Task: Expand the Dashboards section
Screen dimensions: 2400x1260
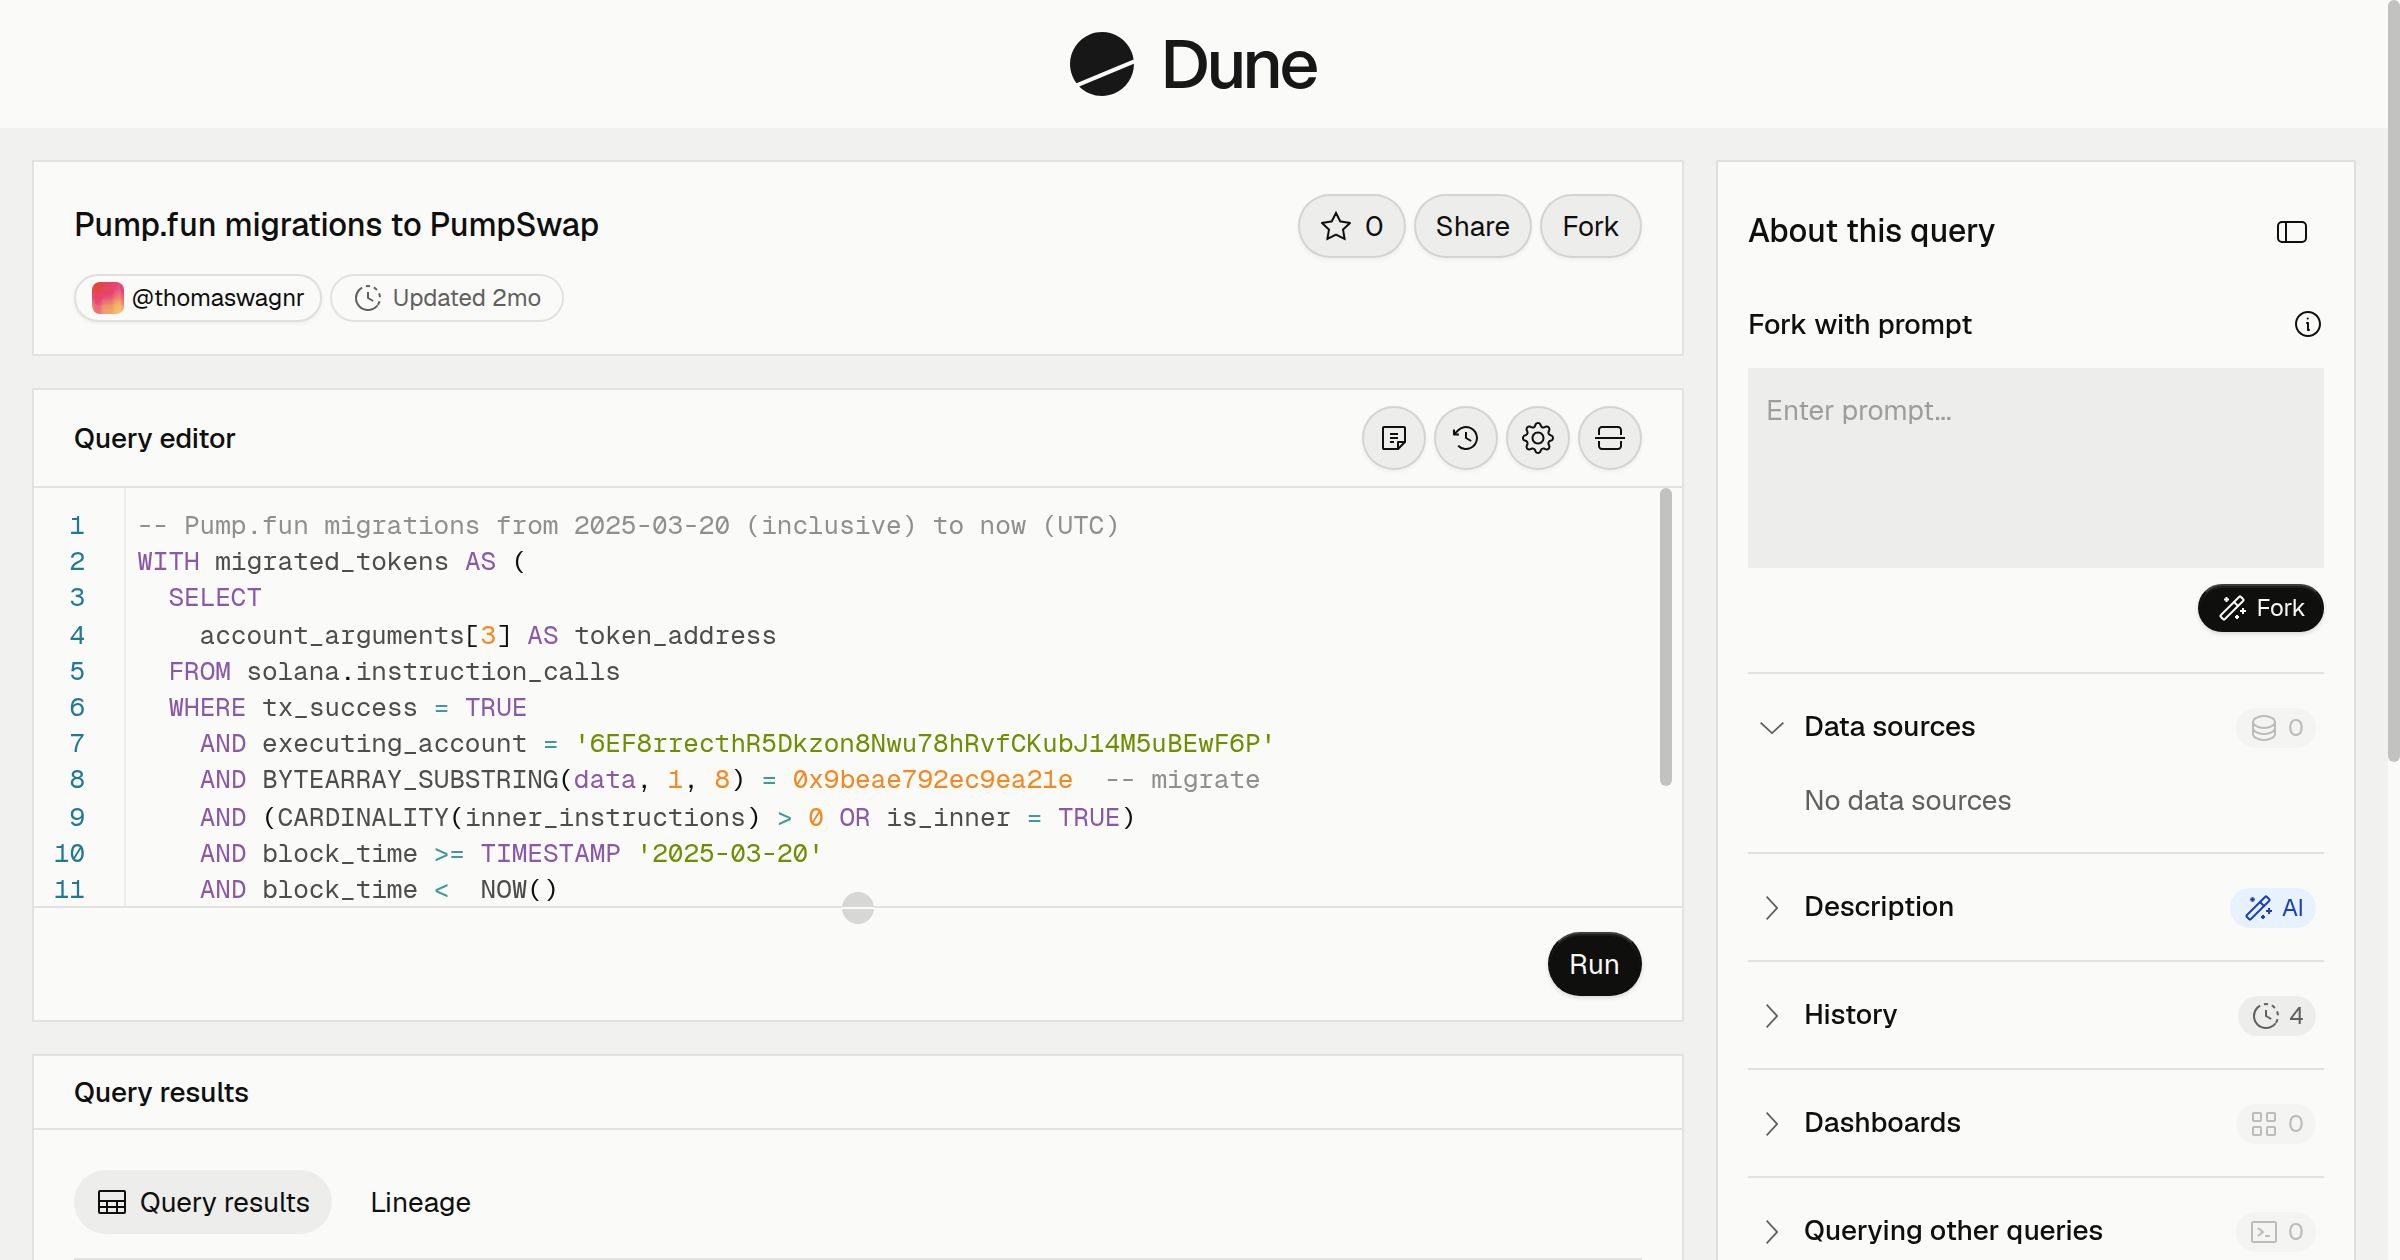Action: 1771,1123
